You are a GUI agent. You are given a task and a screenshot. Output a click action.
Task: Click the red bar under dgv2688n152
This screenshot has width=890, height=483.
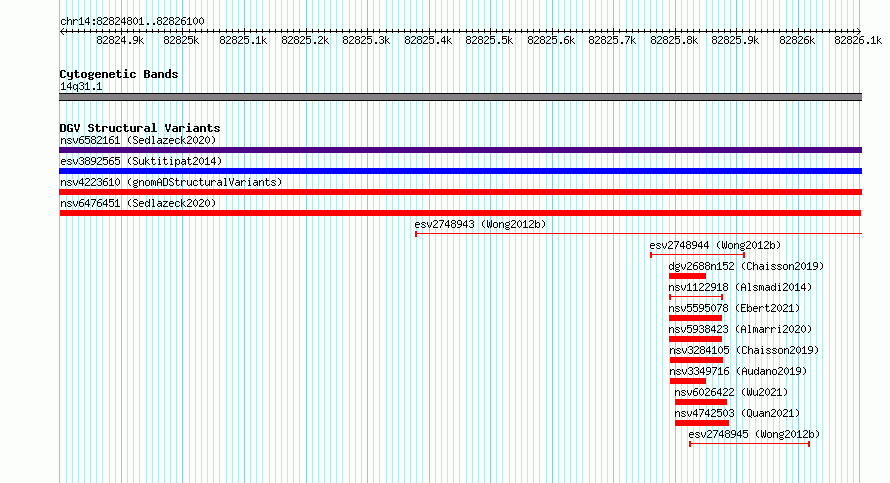coord(687,276)
